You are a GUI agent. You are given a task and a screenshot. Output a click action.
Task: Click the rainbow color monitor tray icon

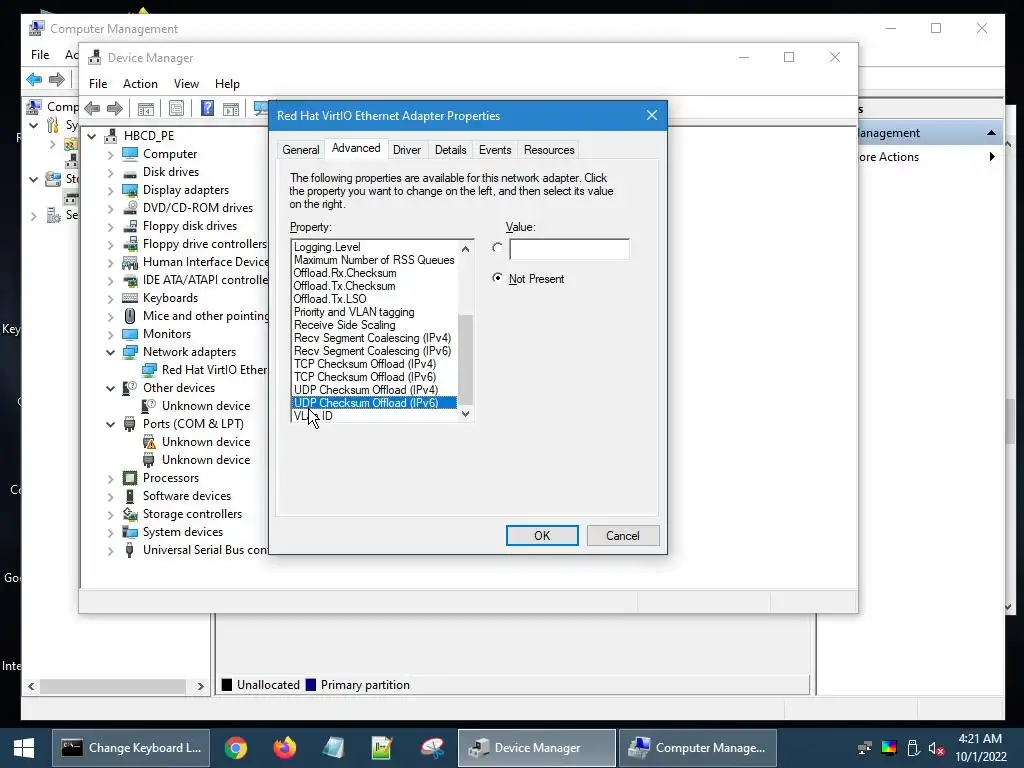(889, 748)
